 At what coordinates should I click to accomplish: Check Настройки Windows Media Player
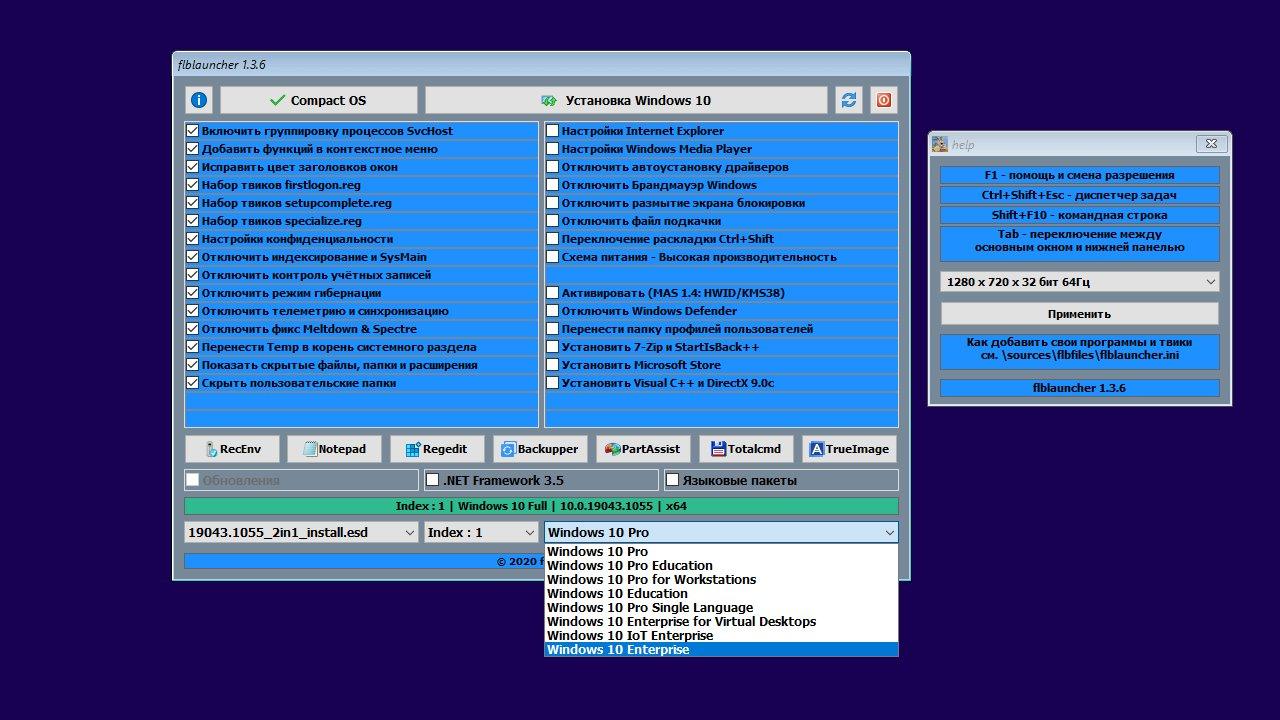552,149
